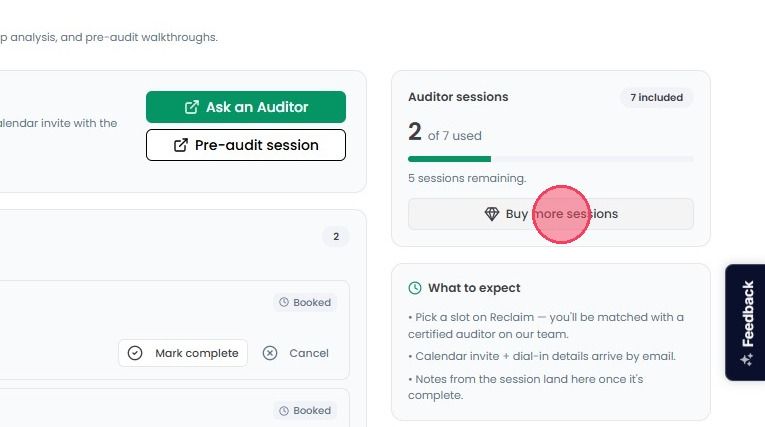
Task: Click the 7 included badge
Action: 656,98
